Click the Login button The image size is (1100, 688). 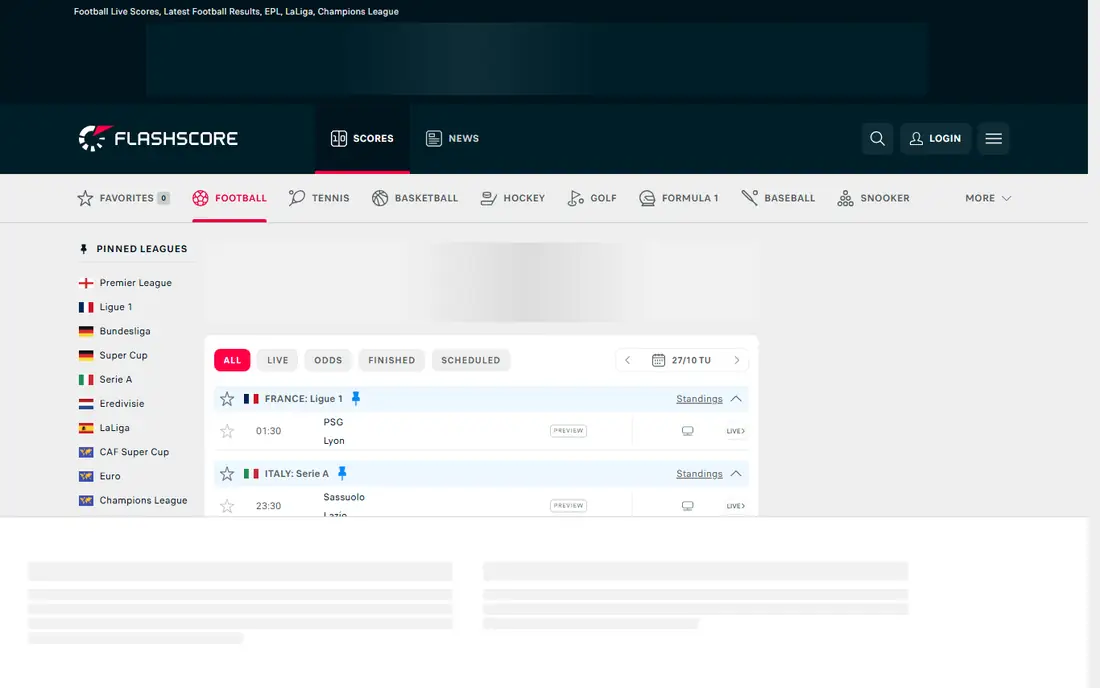point(935,138)
